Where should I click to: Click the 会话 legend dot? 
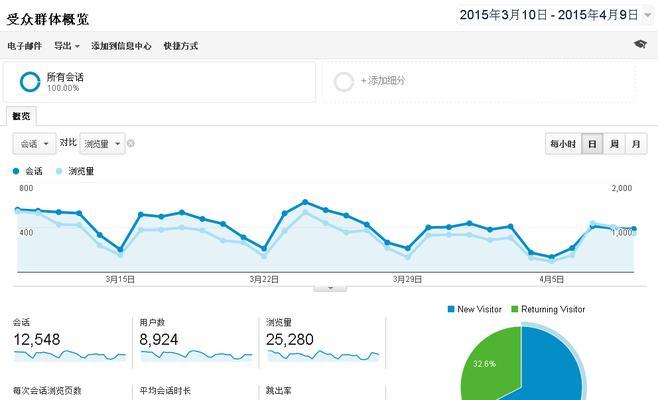[x=16, y=171]
